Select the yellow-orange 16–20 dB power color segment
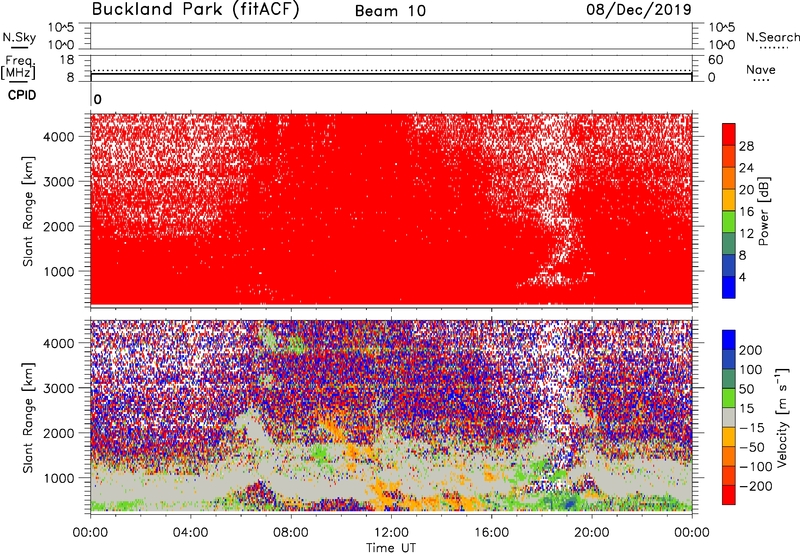 click(x=729, y=200)
